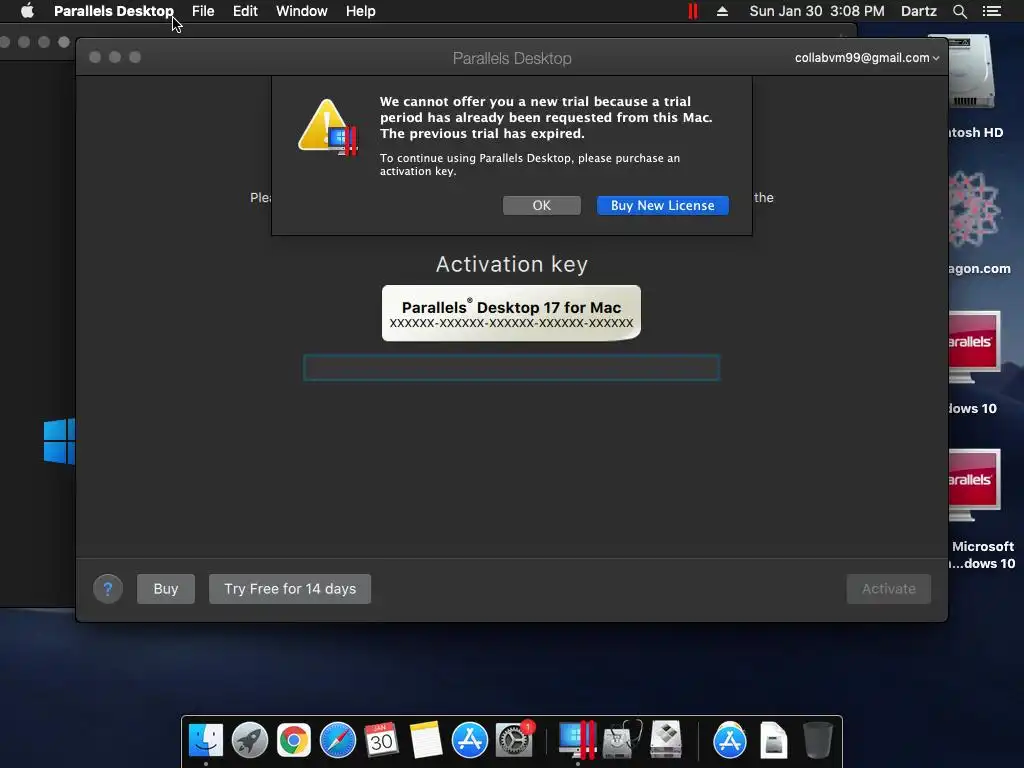Screen dimensions: 1024x768
Task: Click Parallels red bars menu bar icon
Action: [x=693, y=11]
